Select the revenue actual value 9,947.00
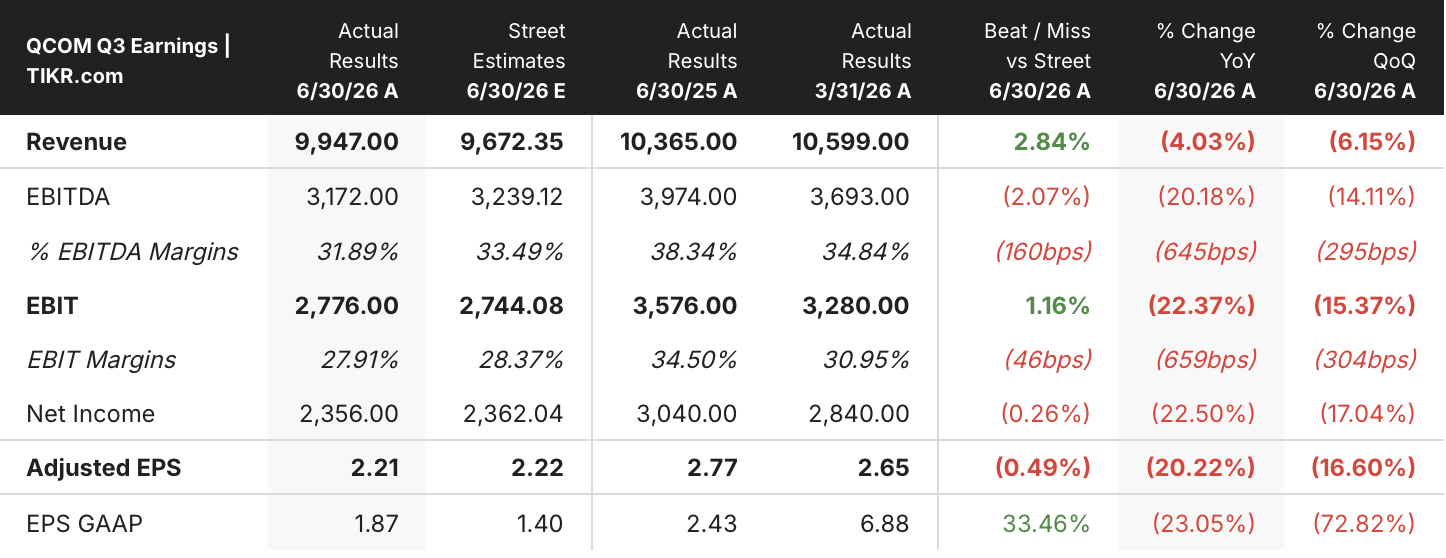This screenshot has width=1446, height=558. click(x=347, y=142)
